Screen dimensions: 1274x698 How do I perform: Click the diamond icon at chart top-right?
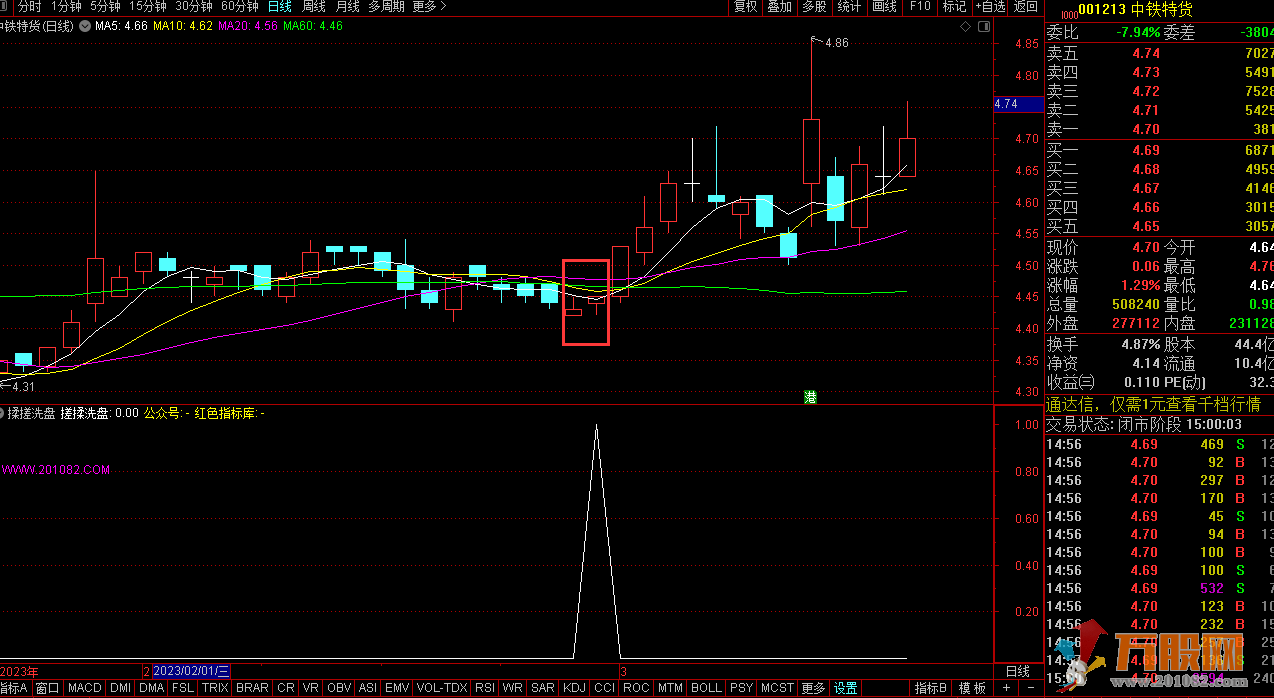[x=964, y=28]
